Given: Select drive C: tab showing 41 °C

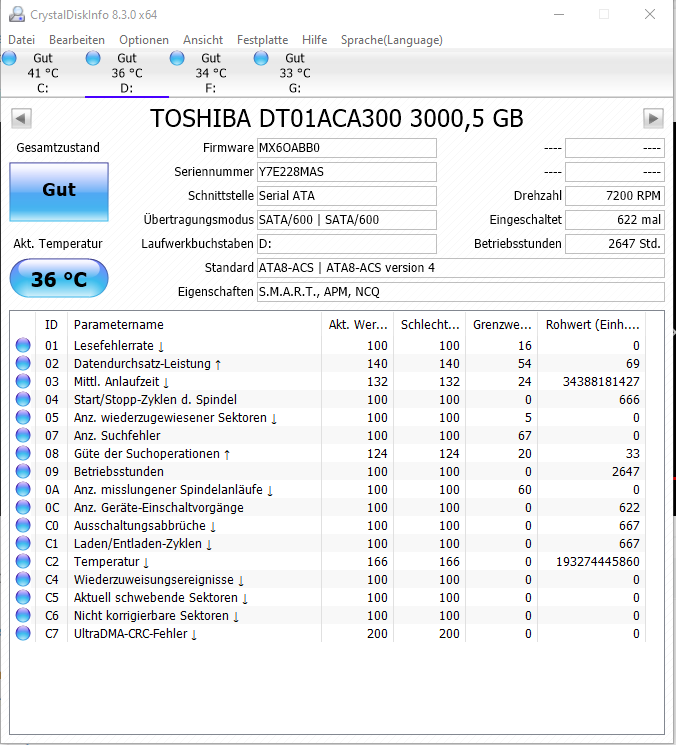Looking at the screenshot, I should click(42, 73).
